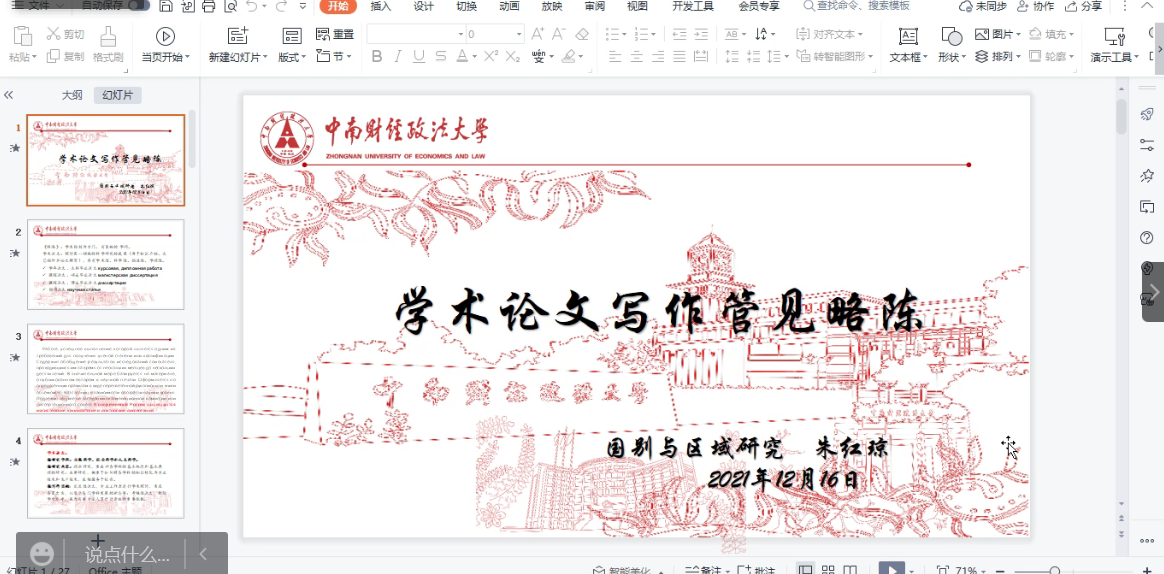Click the Save icon in quick access toolbar

[165, 7]
